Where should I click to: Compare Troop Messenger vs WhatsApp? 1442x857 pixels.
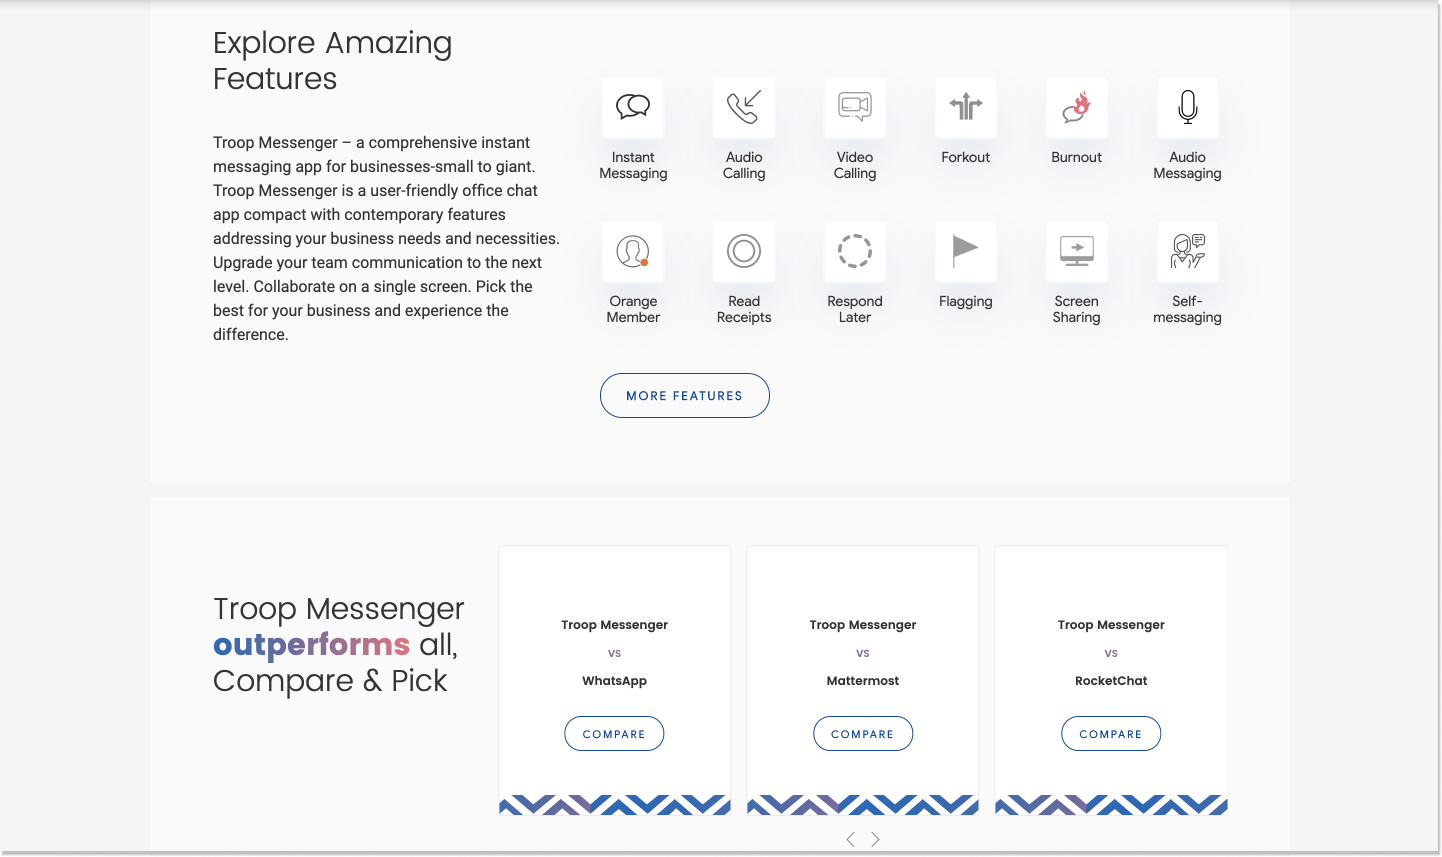614,734
